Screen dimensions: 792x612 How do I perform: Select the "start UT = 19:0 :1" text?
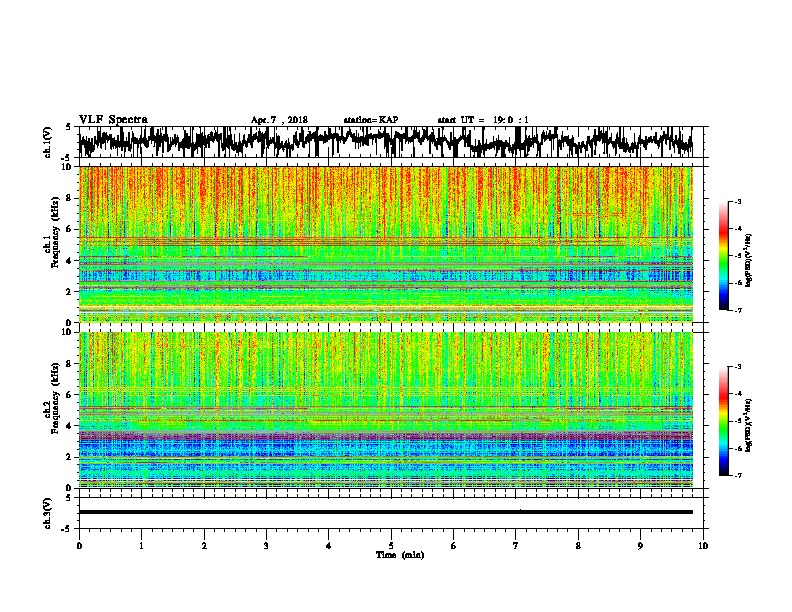point(483,120)
